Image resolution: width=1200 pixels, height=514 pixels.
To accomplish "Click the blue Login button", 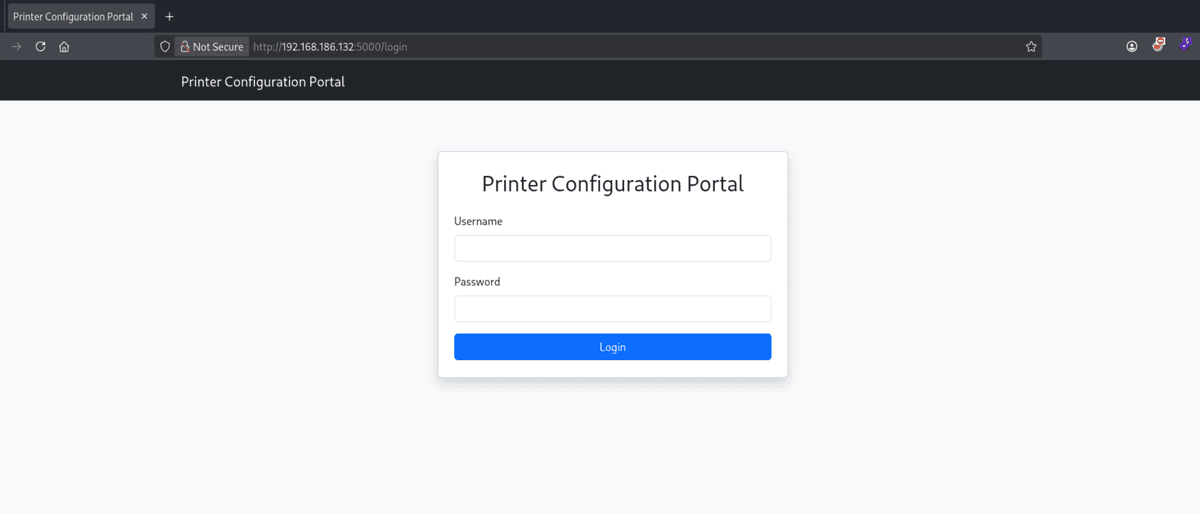I will 612,347.
